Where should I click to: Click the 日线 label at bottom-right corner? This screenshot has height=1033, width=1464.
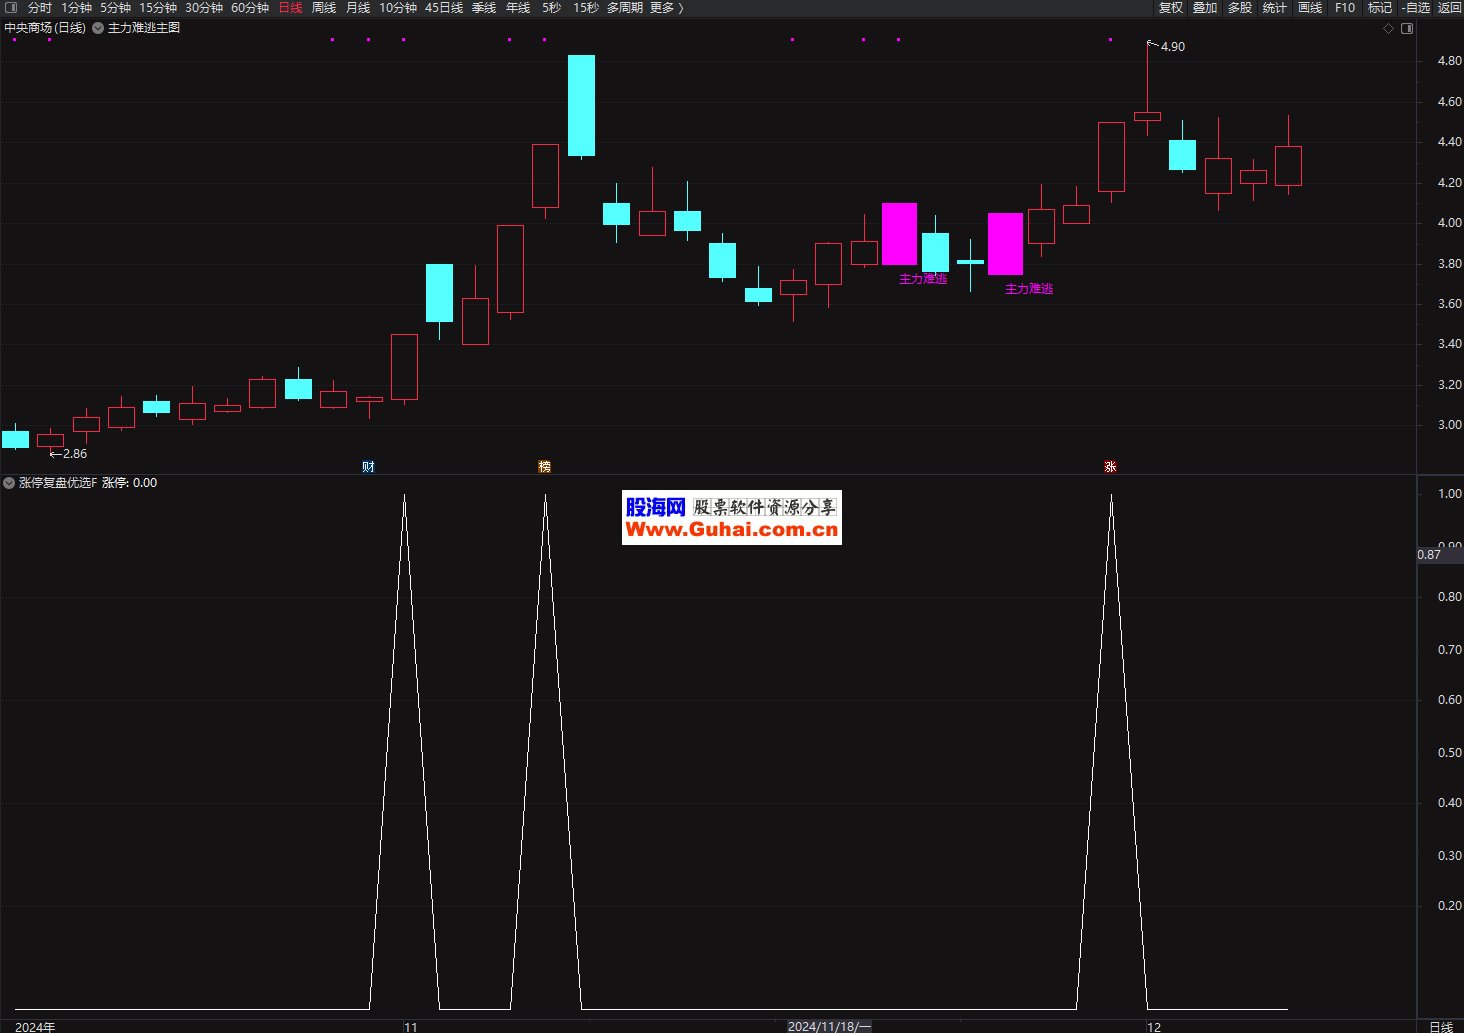click(x=1441, y=1027)
